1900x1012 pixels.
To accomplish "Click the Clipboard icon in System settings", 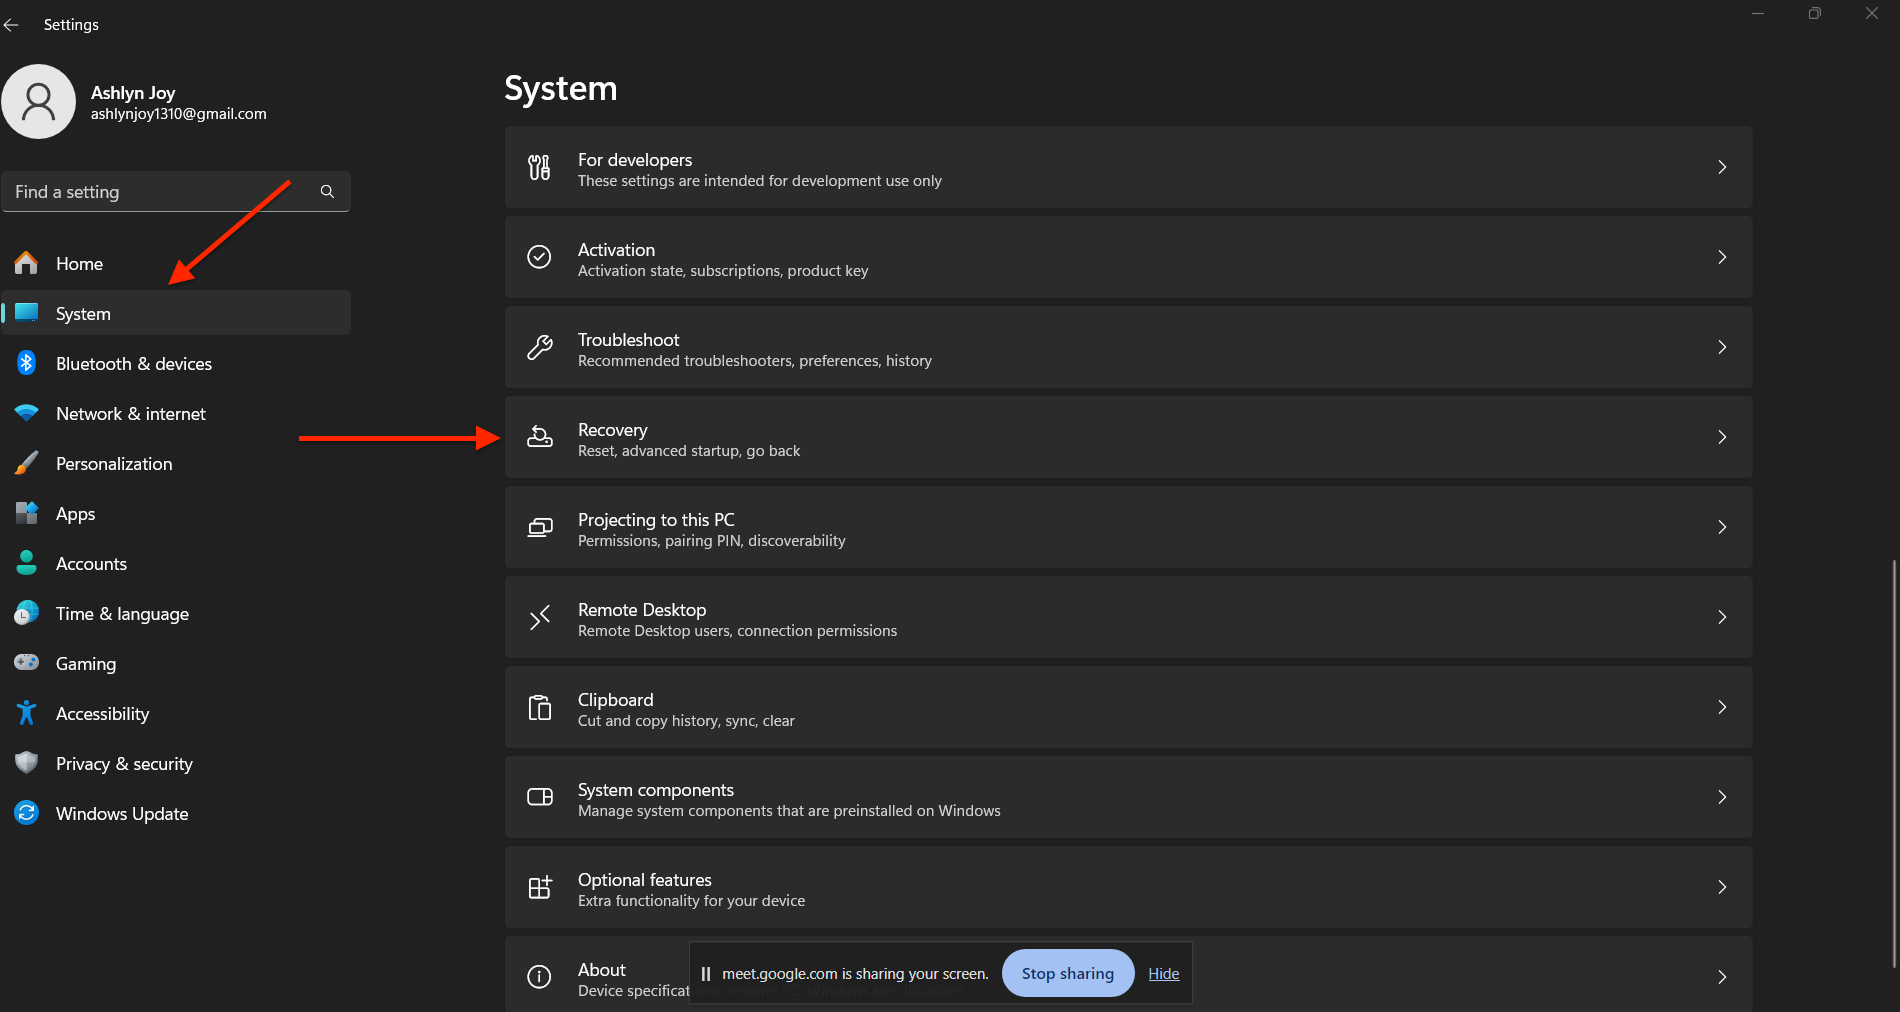I will (x=540, y=707).
